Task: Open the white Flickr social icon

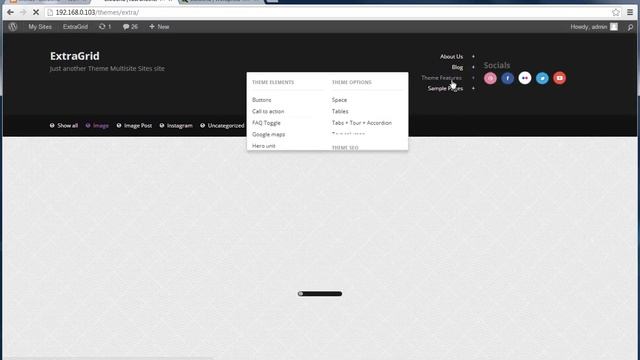Action: click(525, 78)
